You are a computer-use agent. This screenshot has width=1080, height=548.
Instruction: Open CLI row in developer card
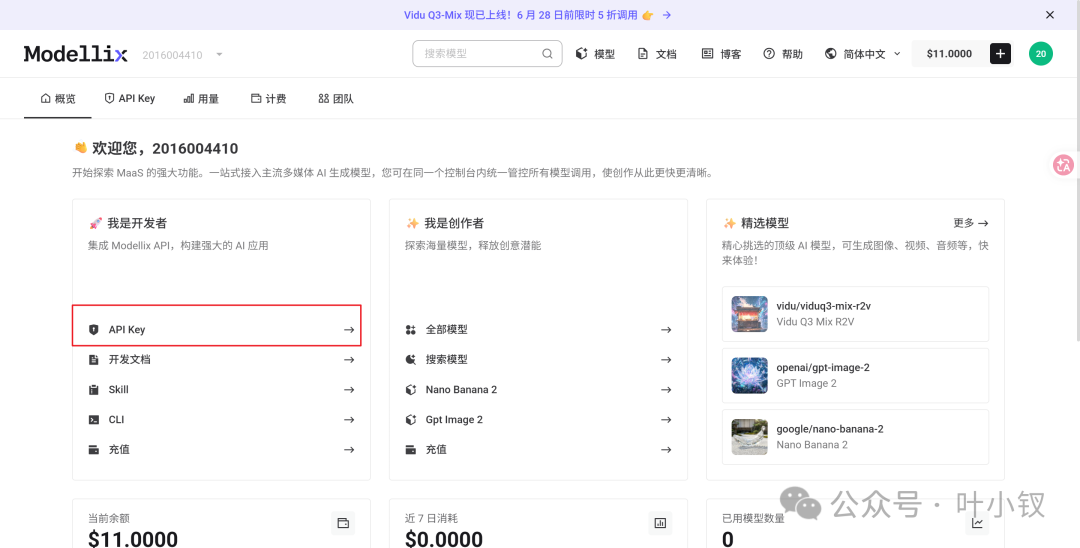click(x=221, y=419)
